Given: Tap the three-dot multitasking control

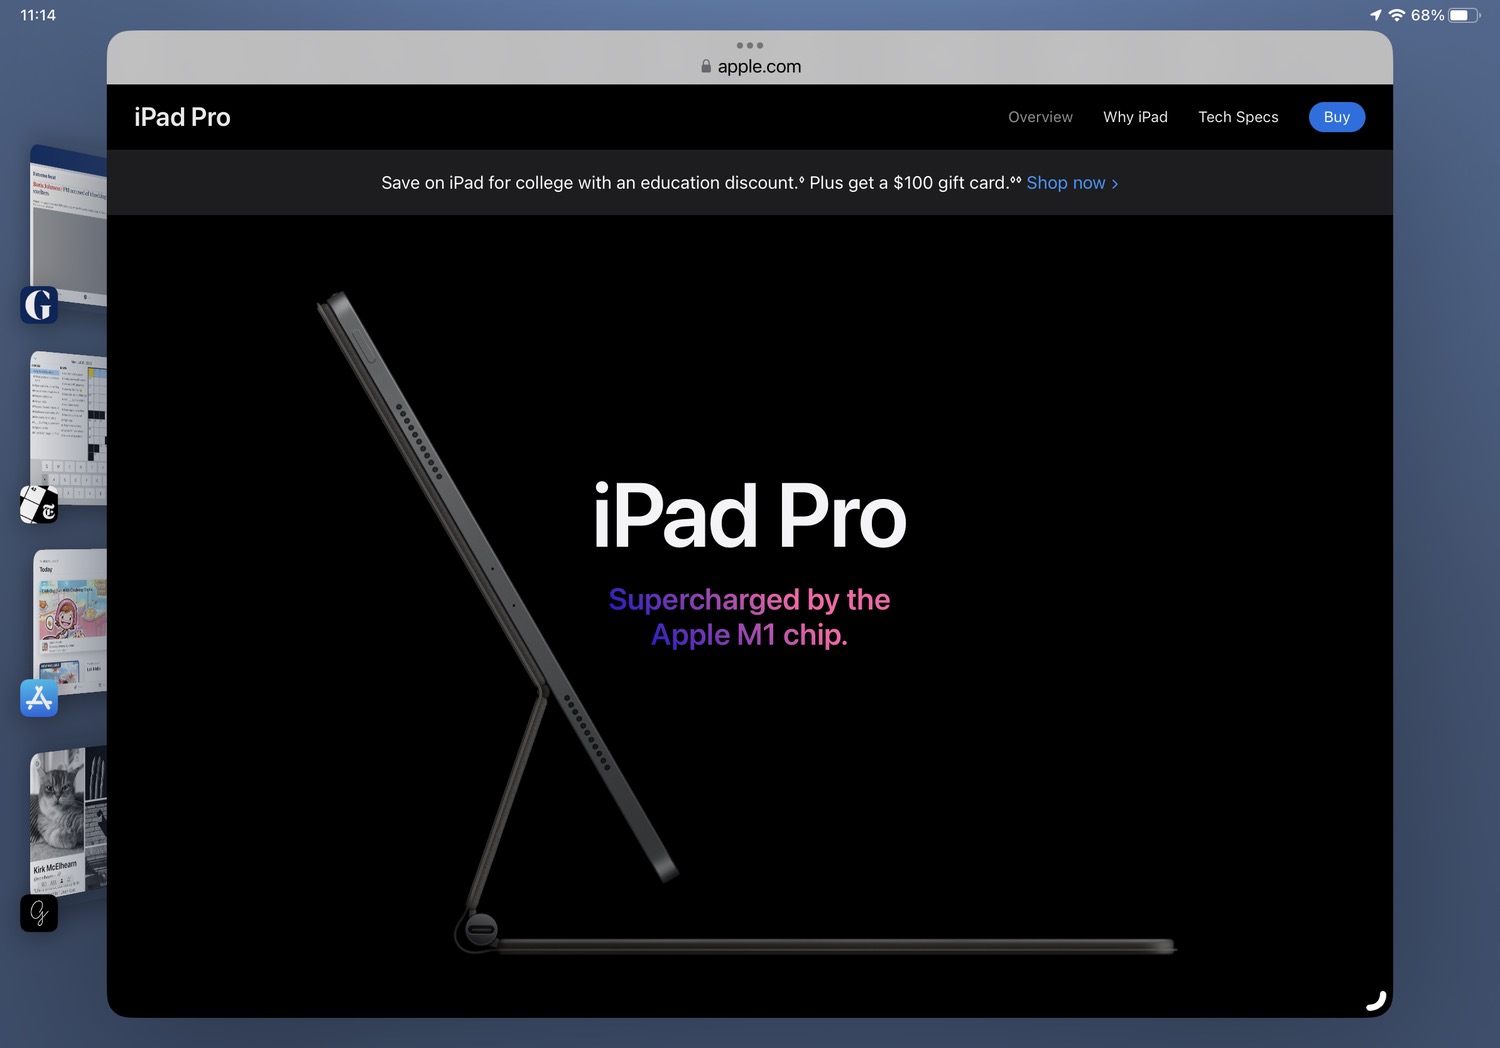Looking at the screenshot, I should click(x=750, y=45).
